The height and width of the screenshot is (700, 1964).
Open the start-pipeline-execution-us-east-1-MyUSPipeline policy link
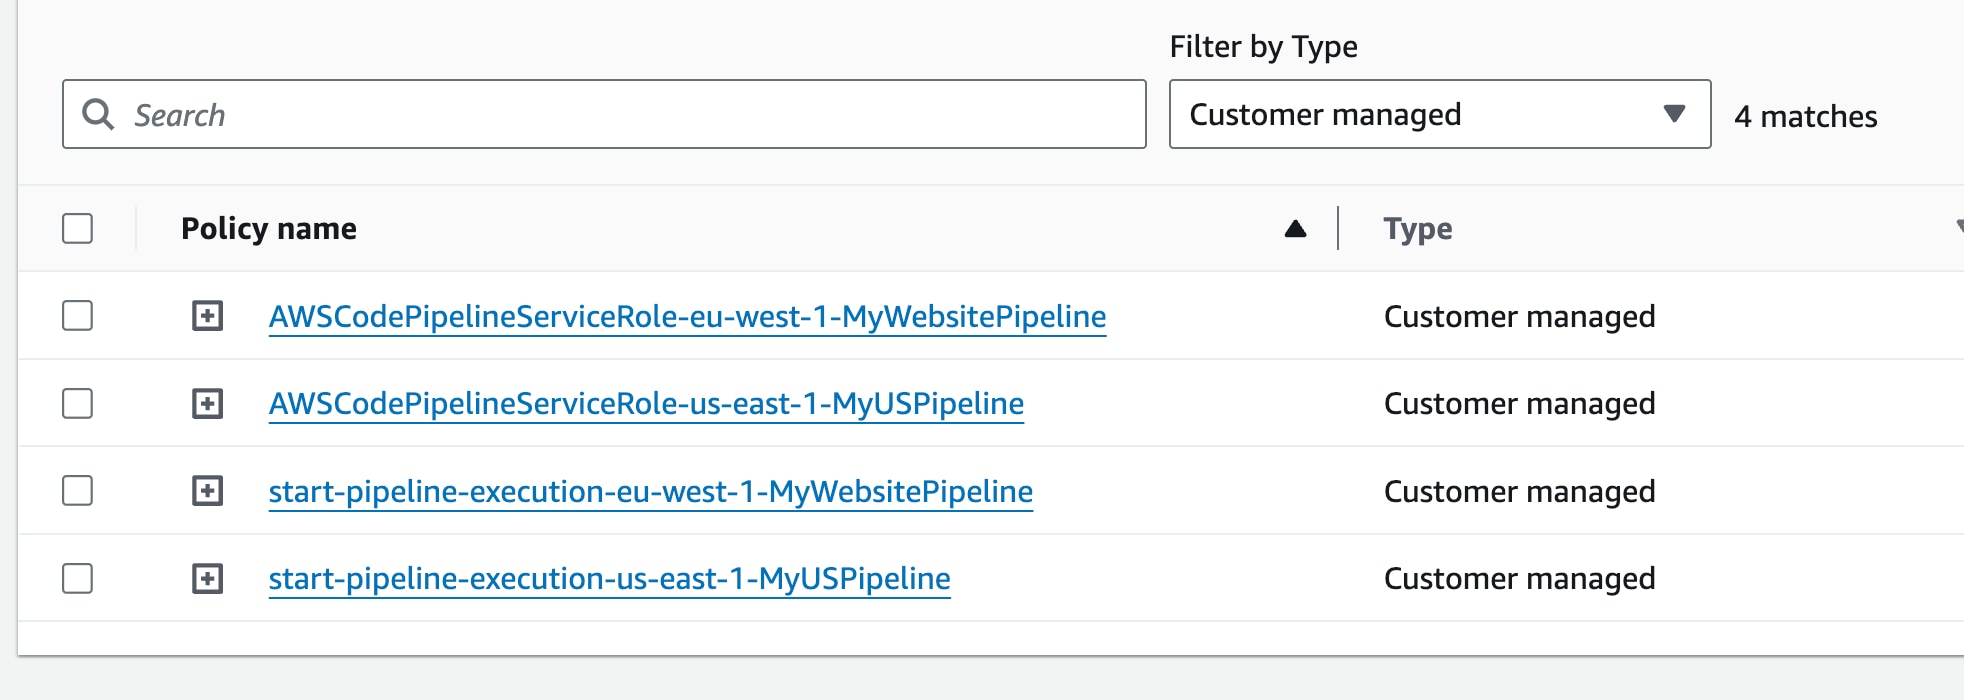(x=609, y=579)
